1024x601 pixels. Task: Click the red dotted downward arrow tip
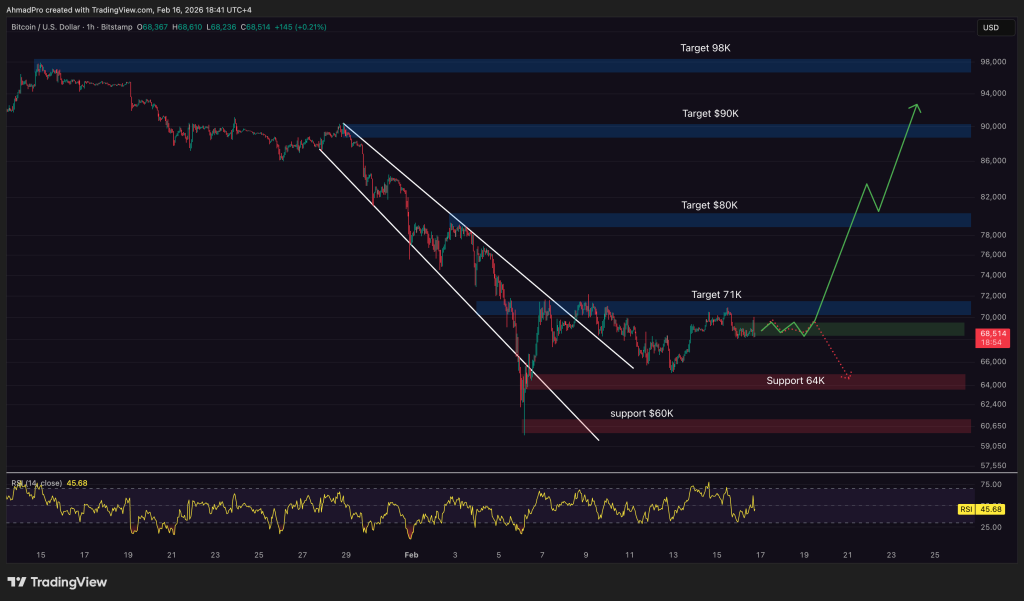tap(848, 378)
